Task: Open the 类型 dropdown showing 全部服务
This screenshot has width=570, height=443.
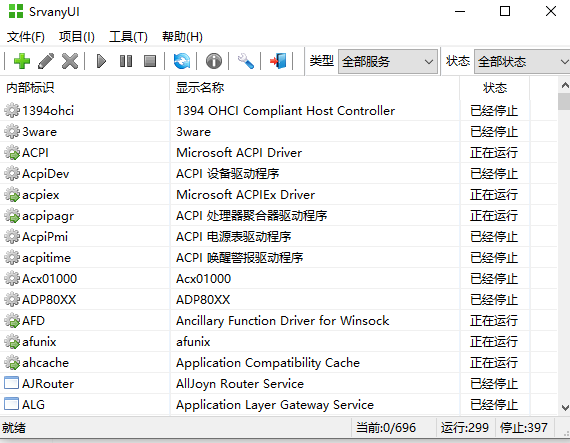Action: (388, 61)
